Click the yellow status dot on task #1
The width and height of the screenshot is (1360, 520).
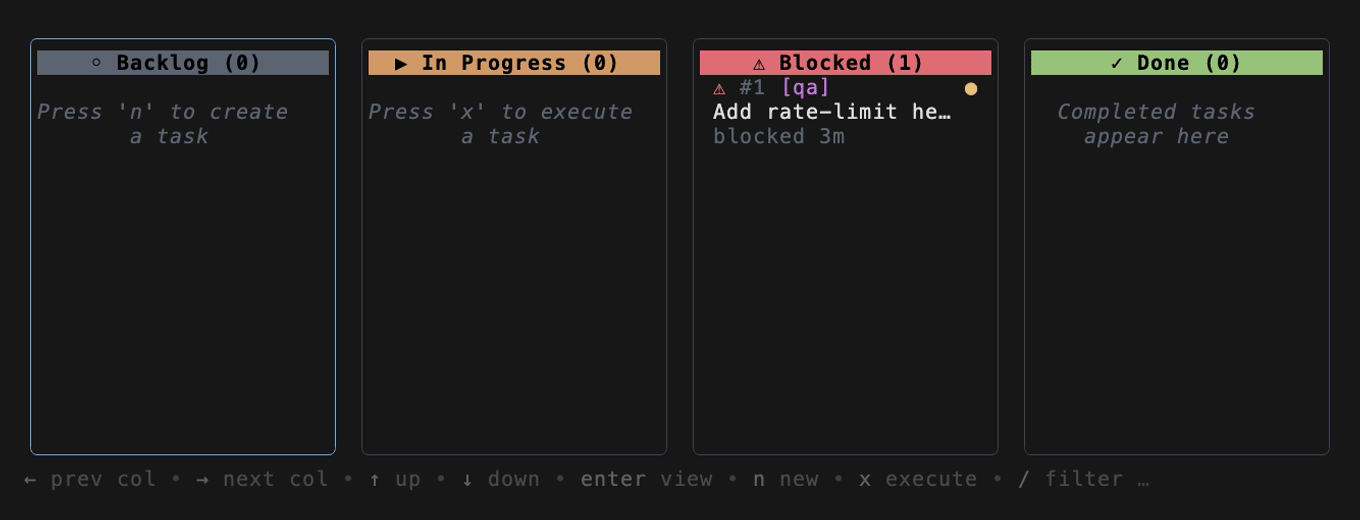970,89
